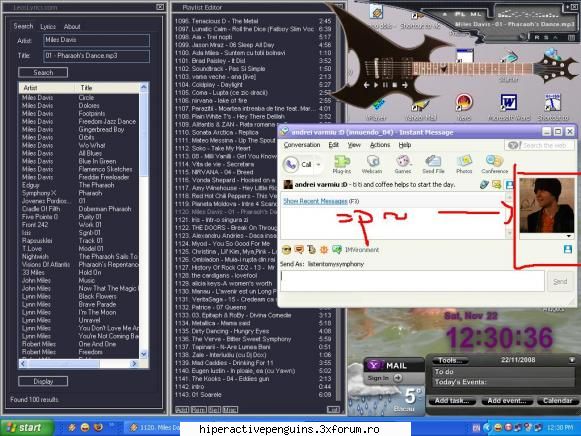The width and height of the screenshot is (581, 436).
Task: Click the Display button
Action: [43, 381]
